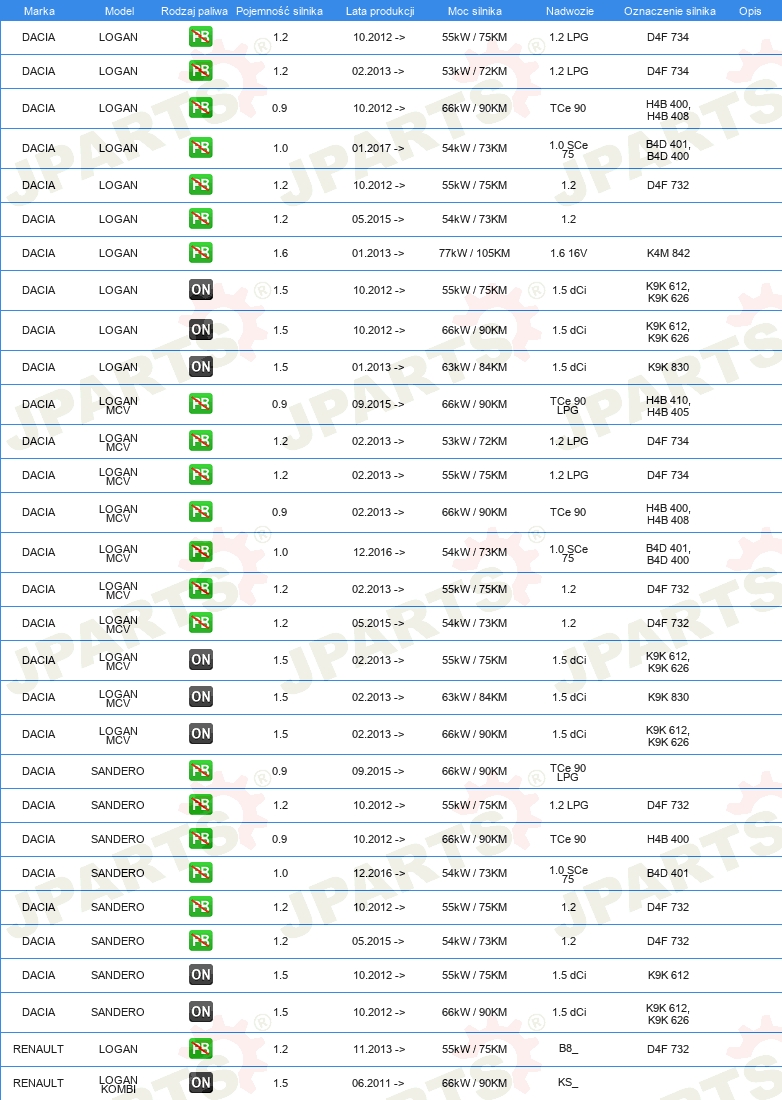Click H4B 400 in the Sandero row

click(668, 839)
